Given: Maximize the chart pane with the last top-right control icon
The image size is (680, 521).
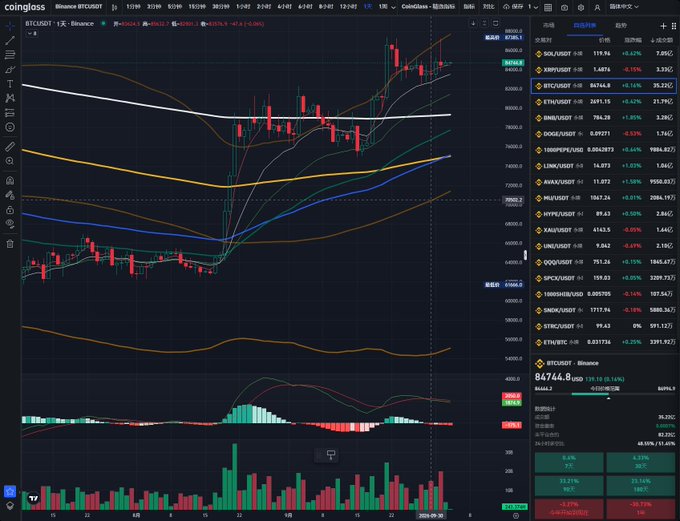Looking at the screenshot, I should 496,23.
